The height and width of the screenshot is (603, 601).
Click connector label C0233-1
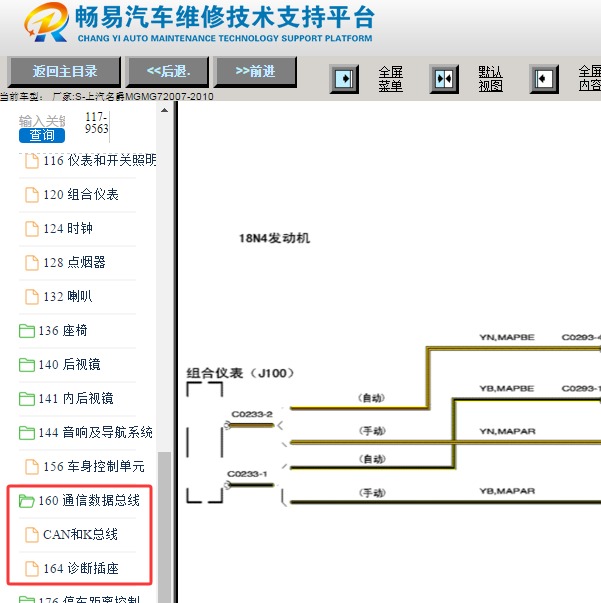point(247,474)
